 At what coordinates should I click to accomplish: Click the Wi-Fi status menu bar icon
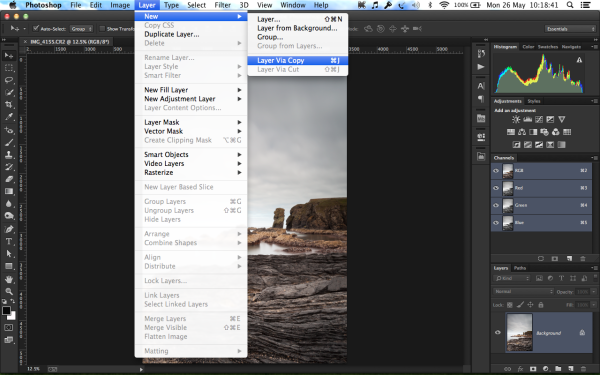tap(444, 5)
